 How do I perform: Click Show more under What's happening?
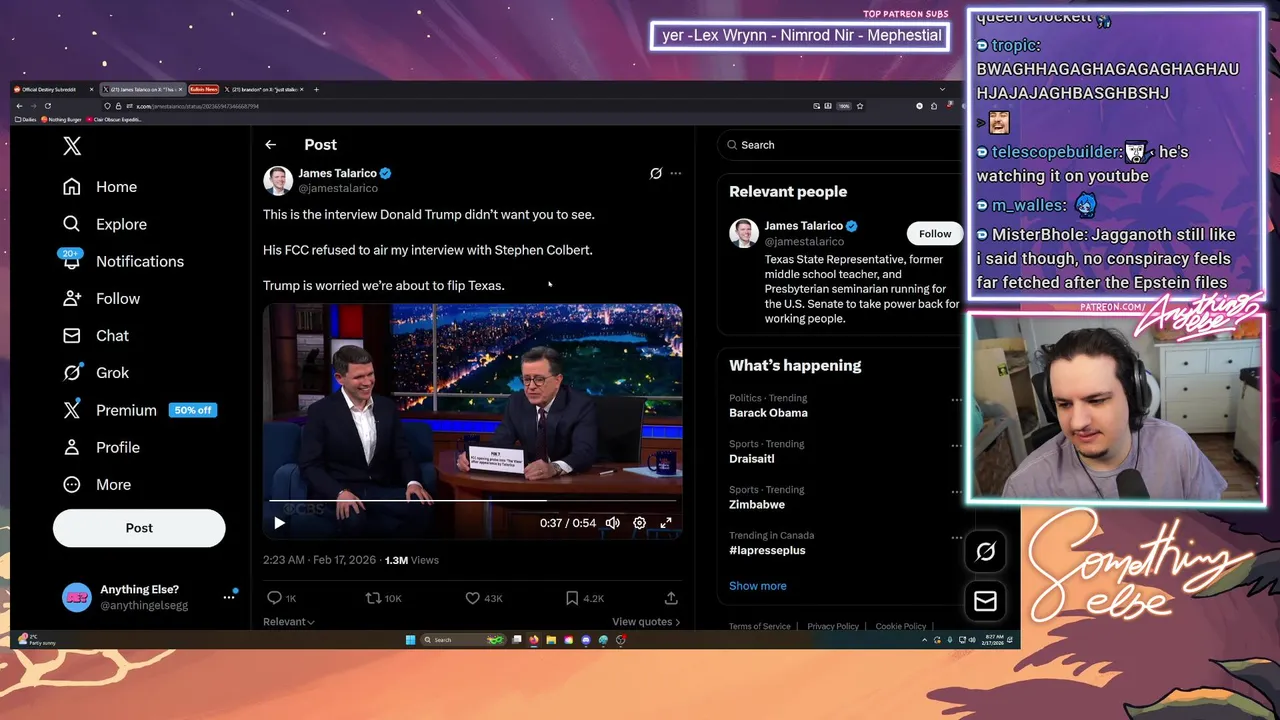(758, 586)
